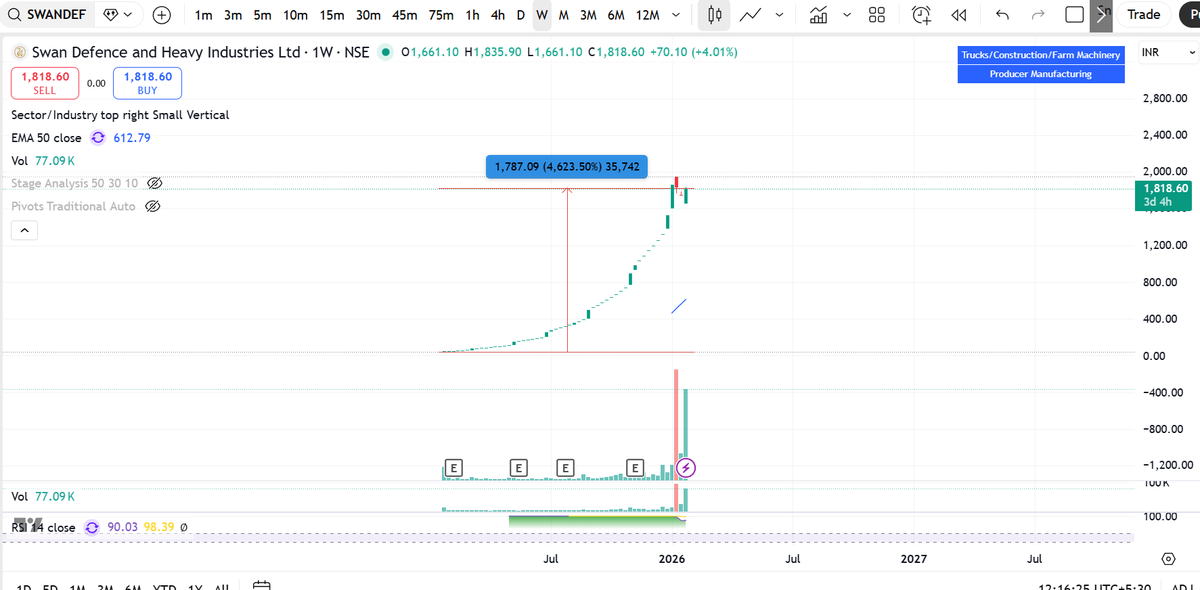1200x590 pixels.
Task: Select the RSI 14 close legend
Action: [x=43, y=527]
